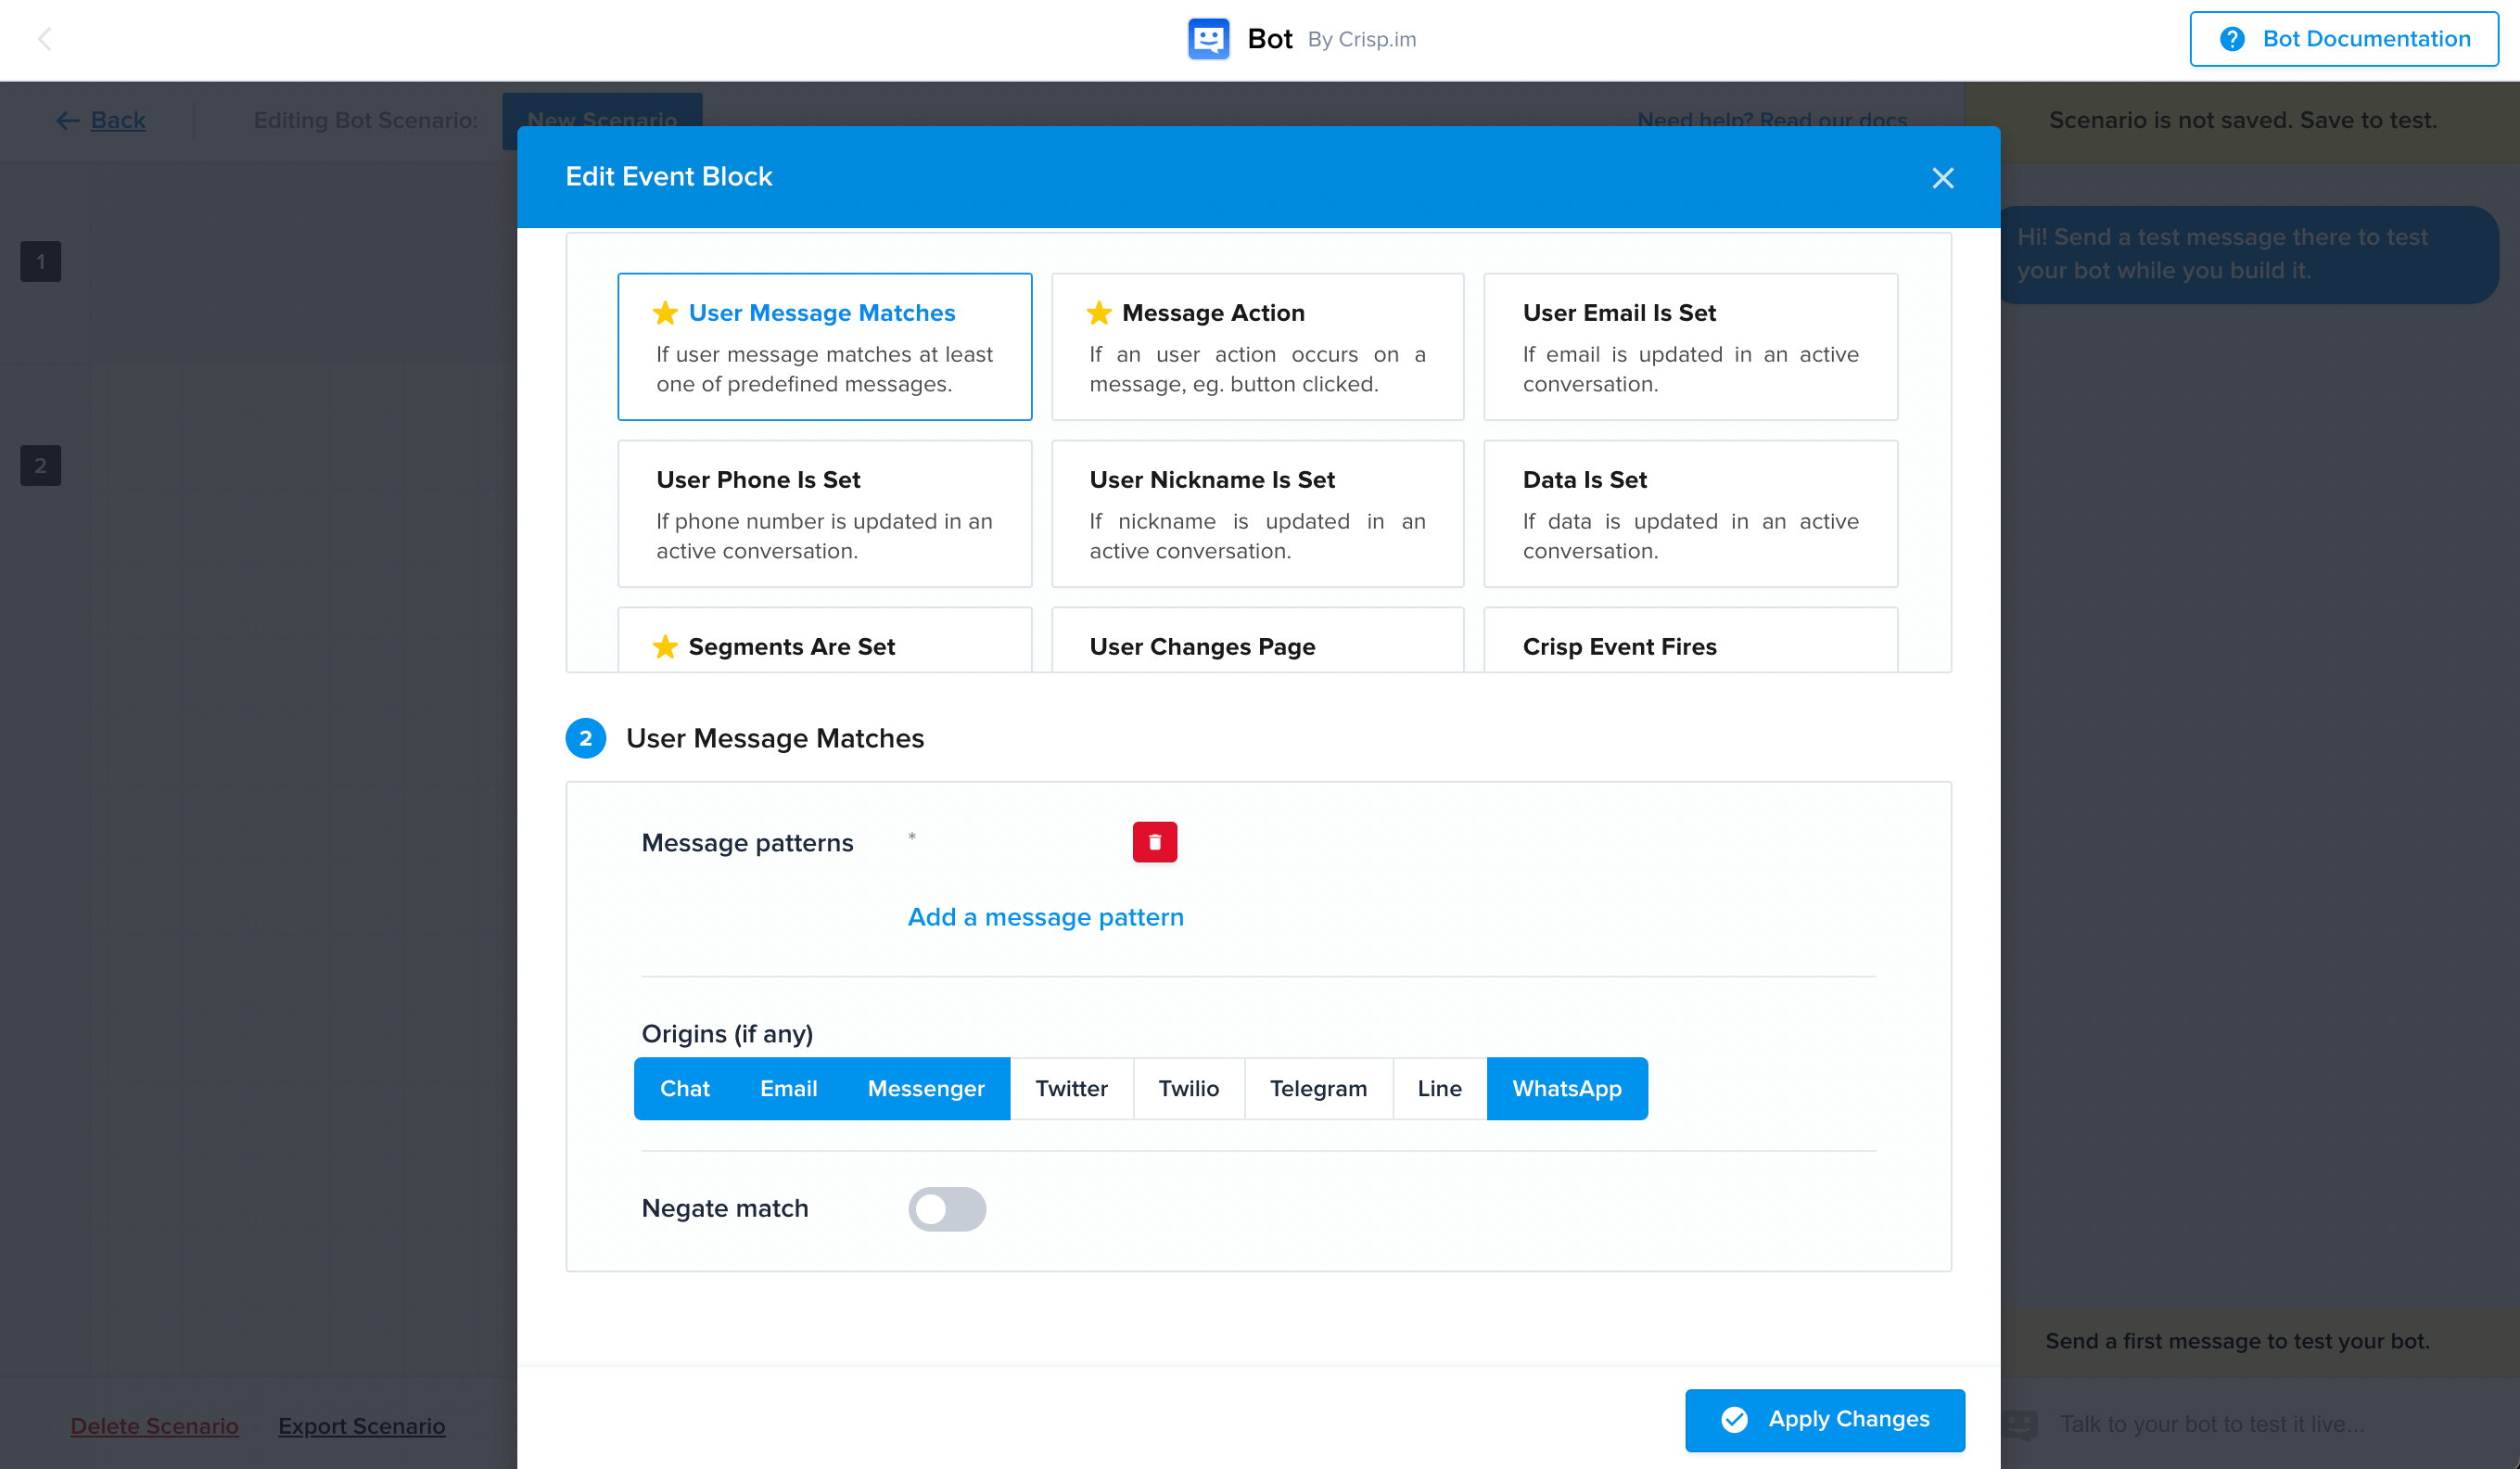Close the Edit Event Block dialog
The image size is (2520, 1469).
pyautogui.click(x=1942, y=178)
